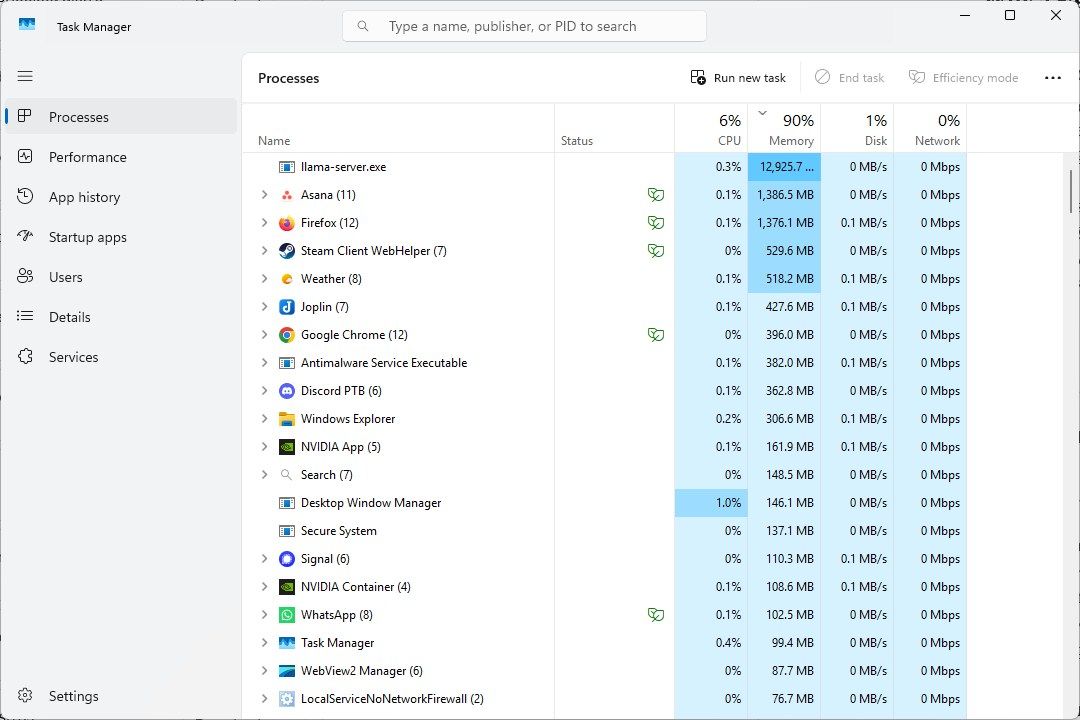The width and height of the screenshot is (1080, 720).
Task: Expand the Weather (8) process group
Action: (x=264, y=279)
